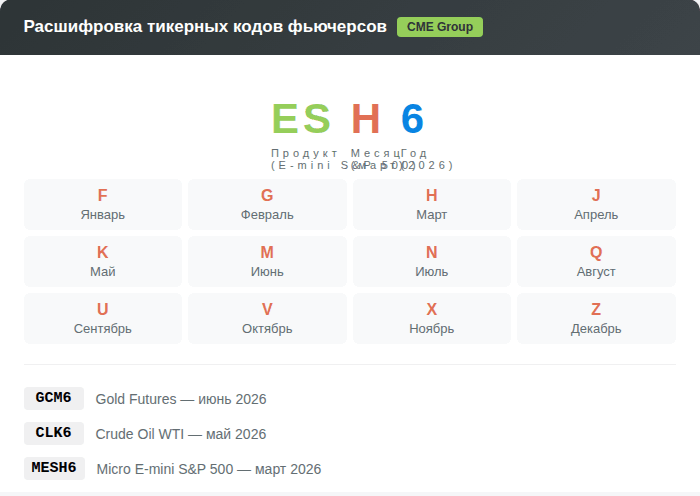The height and width of the screenshot is (496, 700).
Task: Click the Gold Futures июнь 2026 description
Action: 181,399
